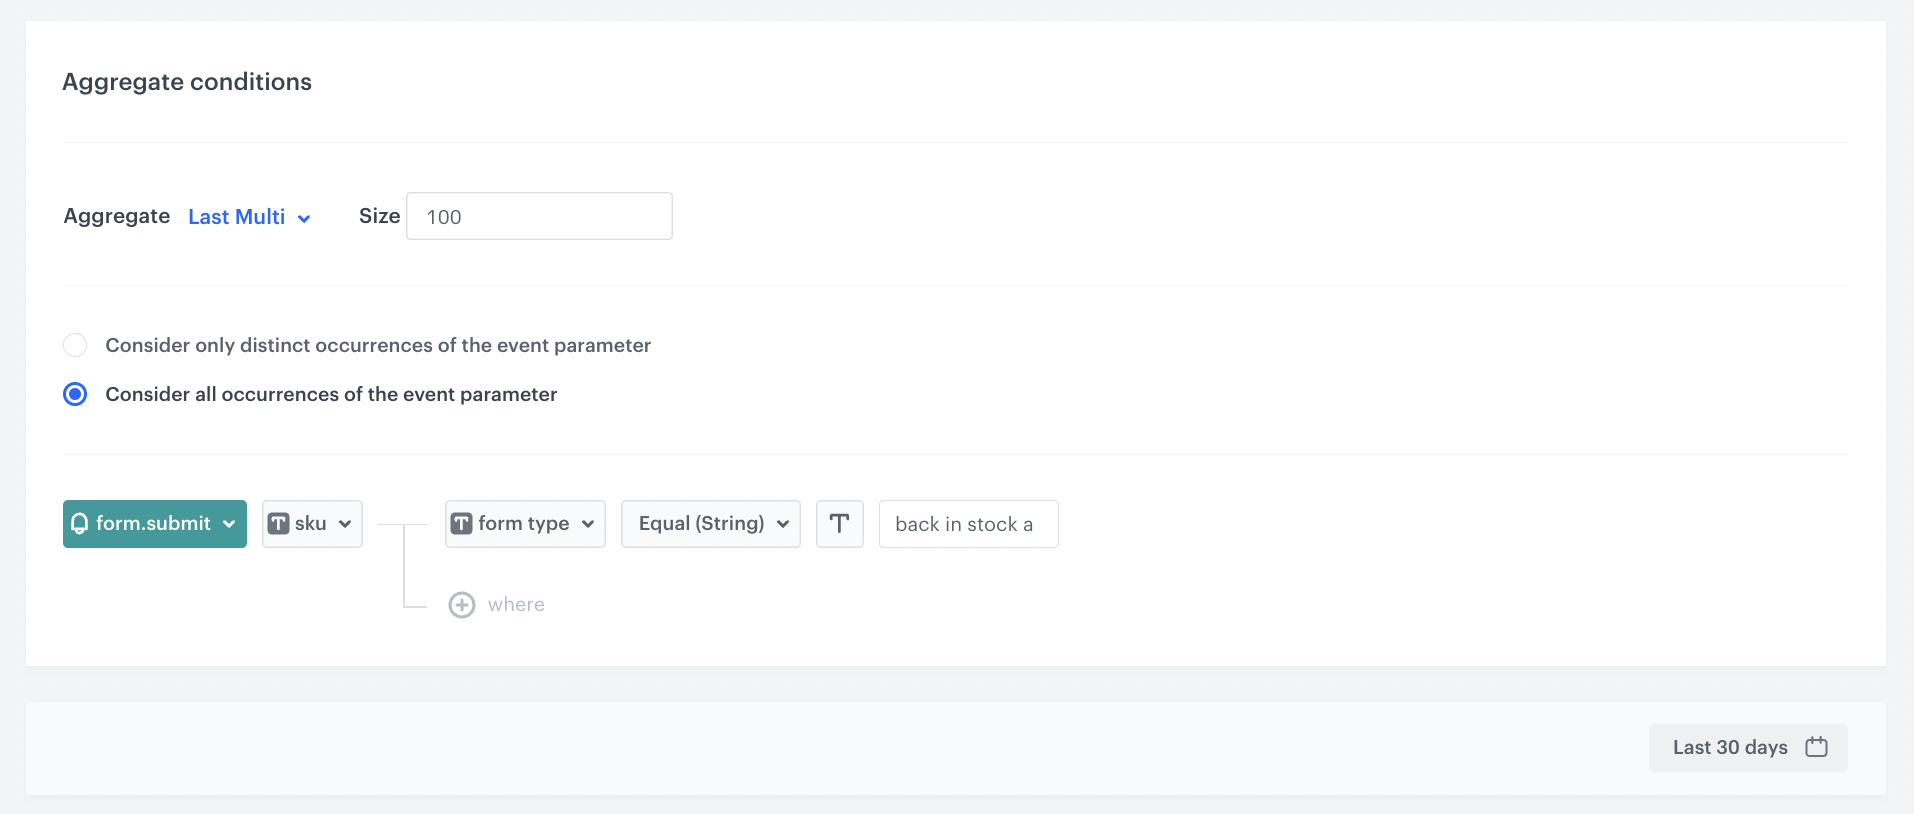Open the sku parameter dropdown

[x=312, y=524]
